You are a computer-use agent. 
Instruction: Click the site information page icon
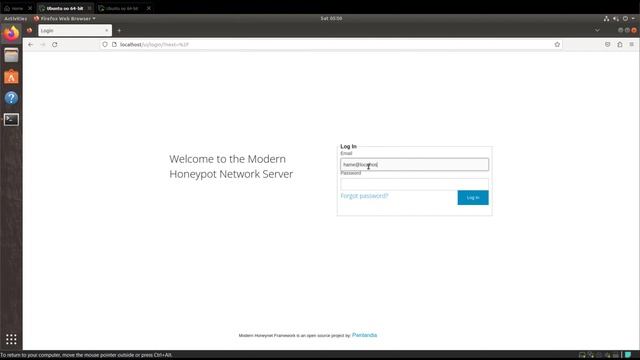coord(114,44)
